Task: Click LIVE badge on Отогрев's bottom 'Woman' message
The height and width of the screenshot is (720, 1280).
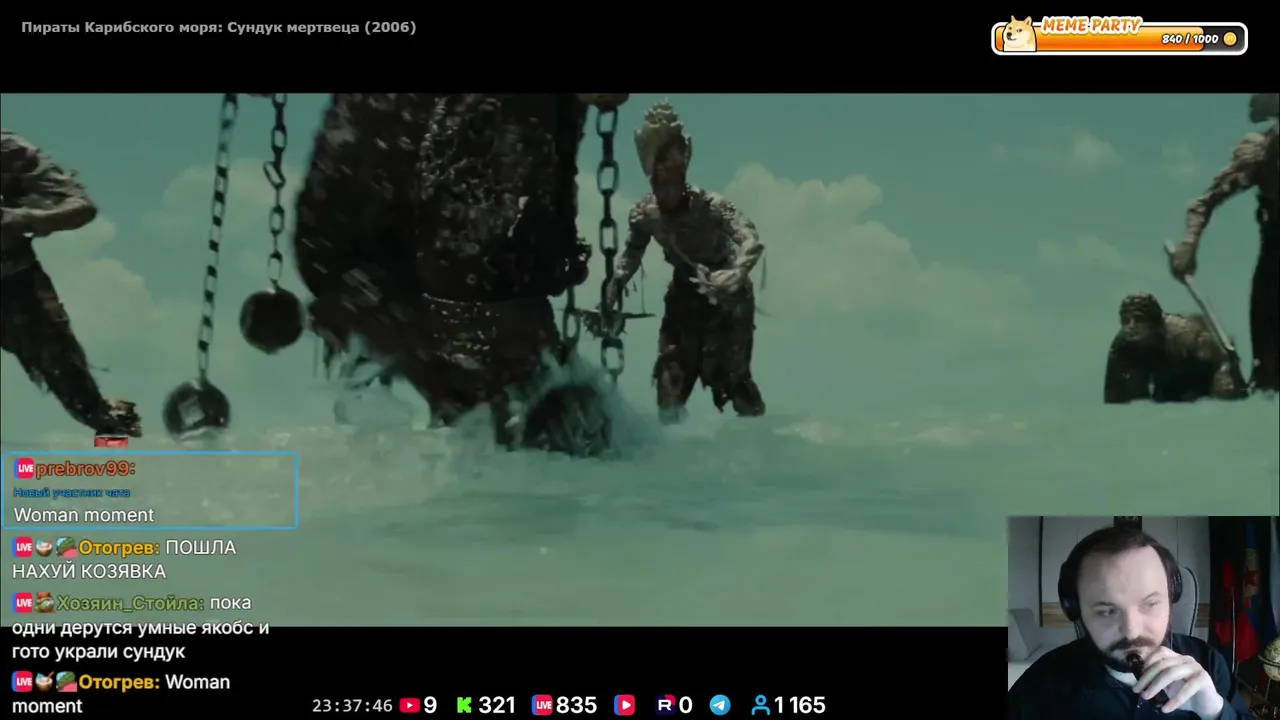Action: point(23,682)
